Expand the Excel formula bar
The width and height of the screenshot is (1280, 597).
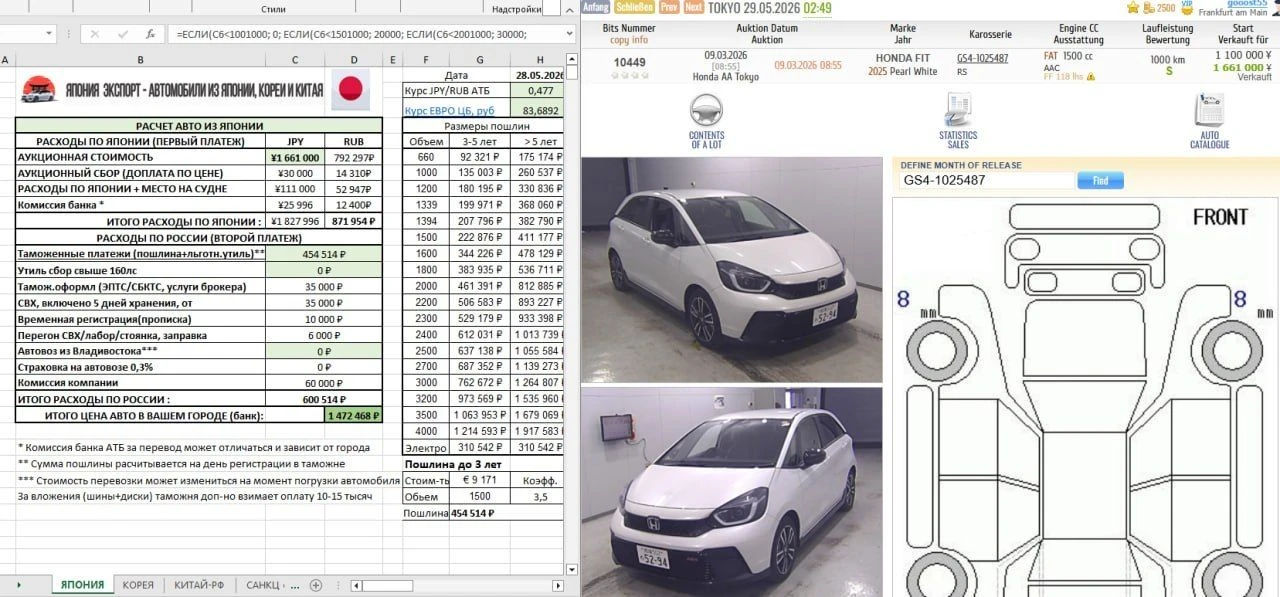tap(571, 33)
